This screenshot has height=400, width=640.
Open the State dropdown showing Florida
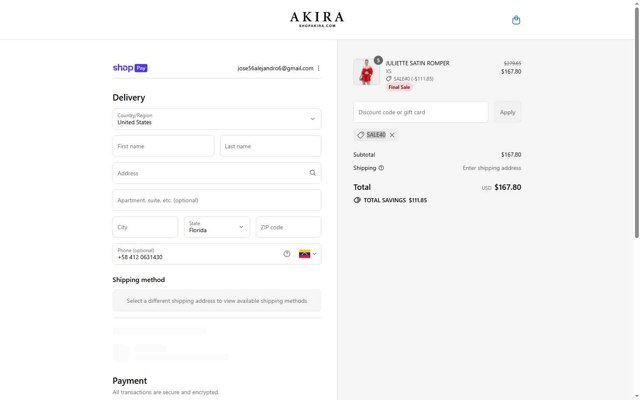217,227
